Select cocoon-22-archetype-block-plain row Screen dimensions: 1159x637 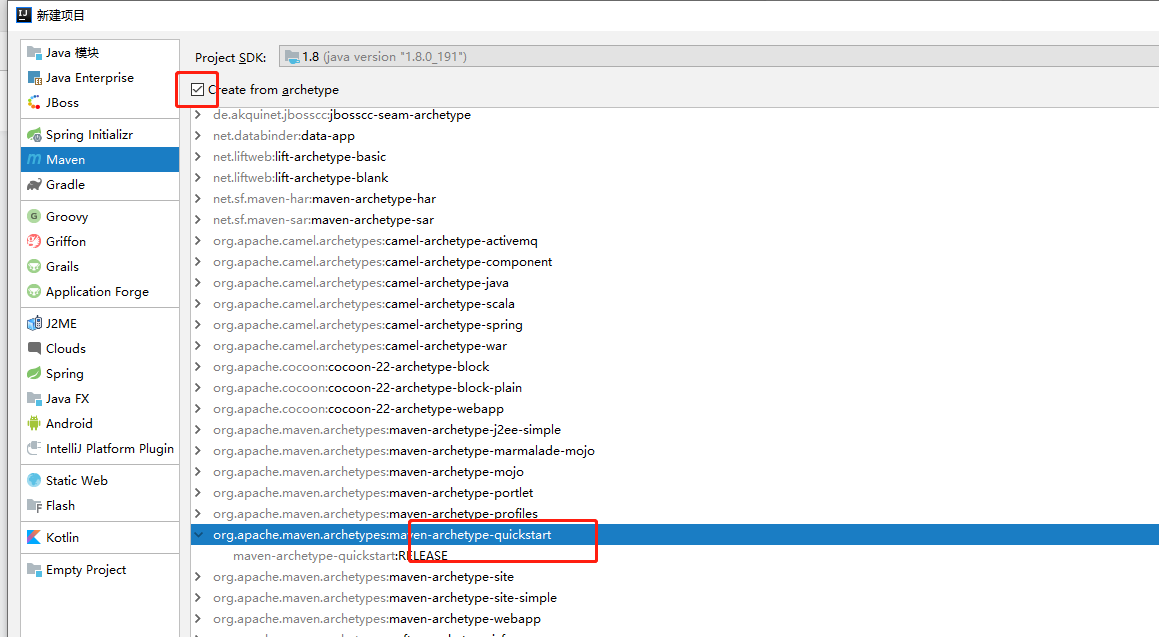pyautogui.click(x=675, y=388)
